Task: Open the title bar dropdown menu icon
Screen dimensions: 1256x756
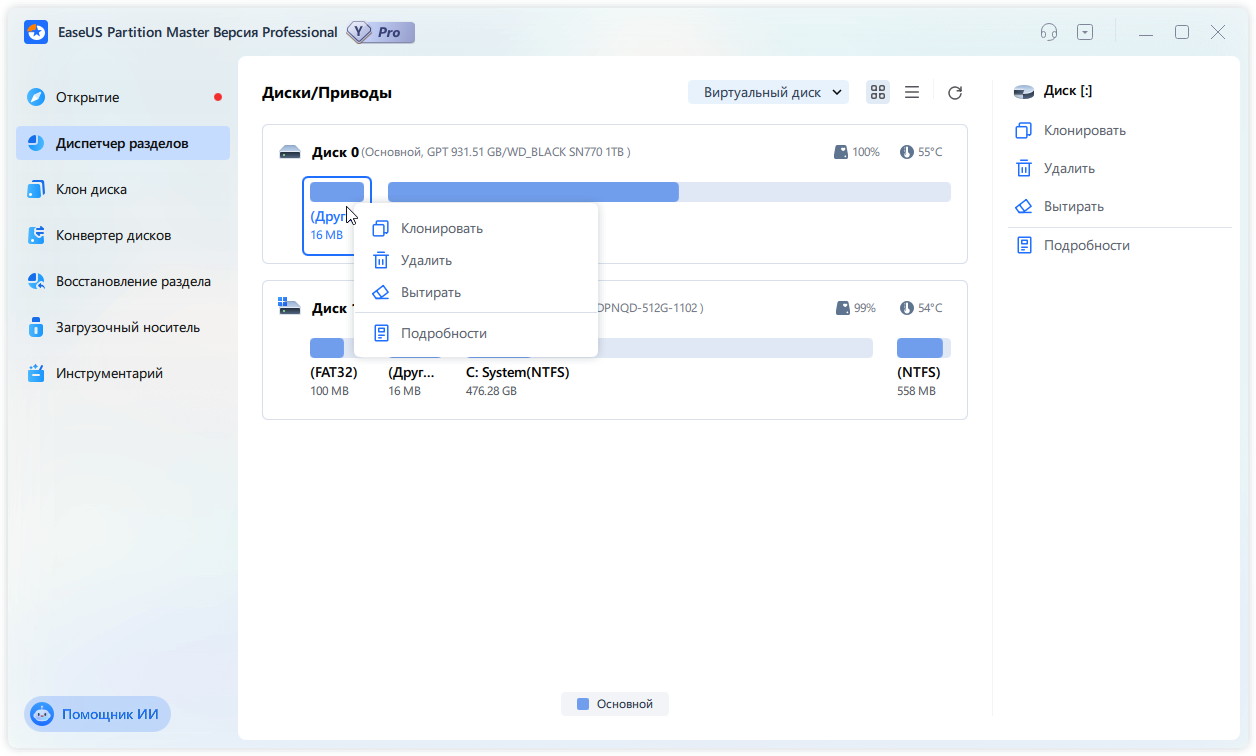Action: 1085,32
